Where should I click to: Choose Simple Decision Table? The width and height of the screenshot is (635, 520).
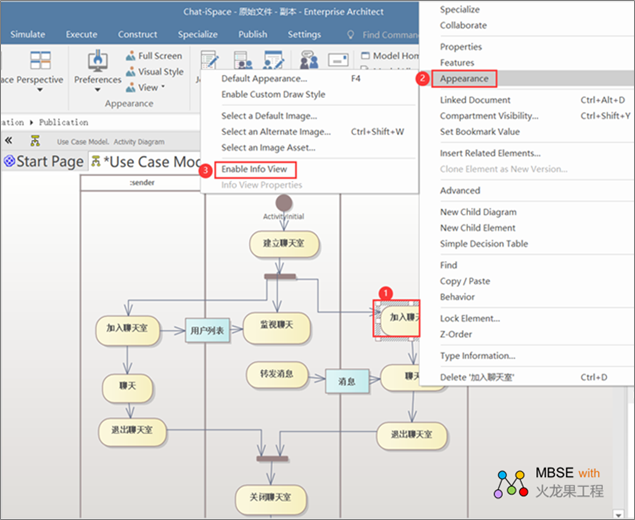[x=484, y=244]
